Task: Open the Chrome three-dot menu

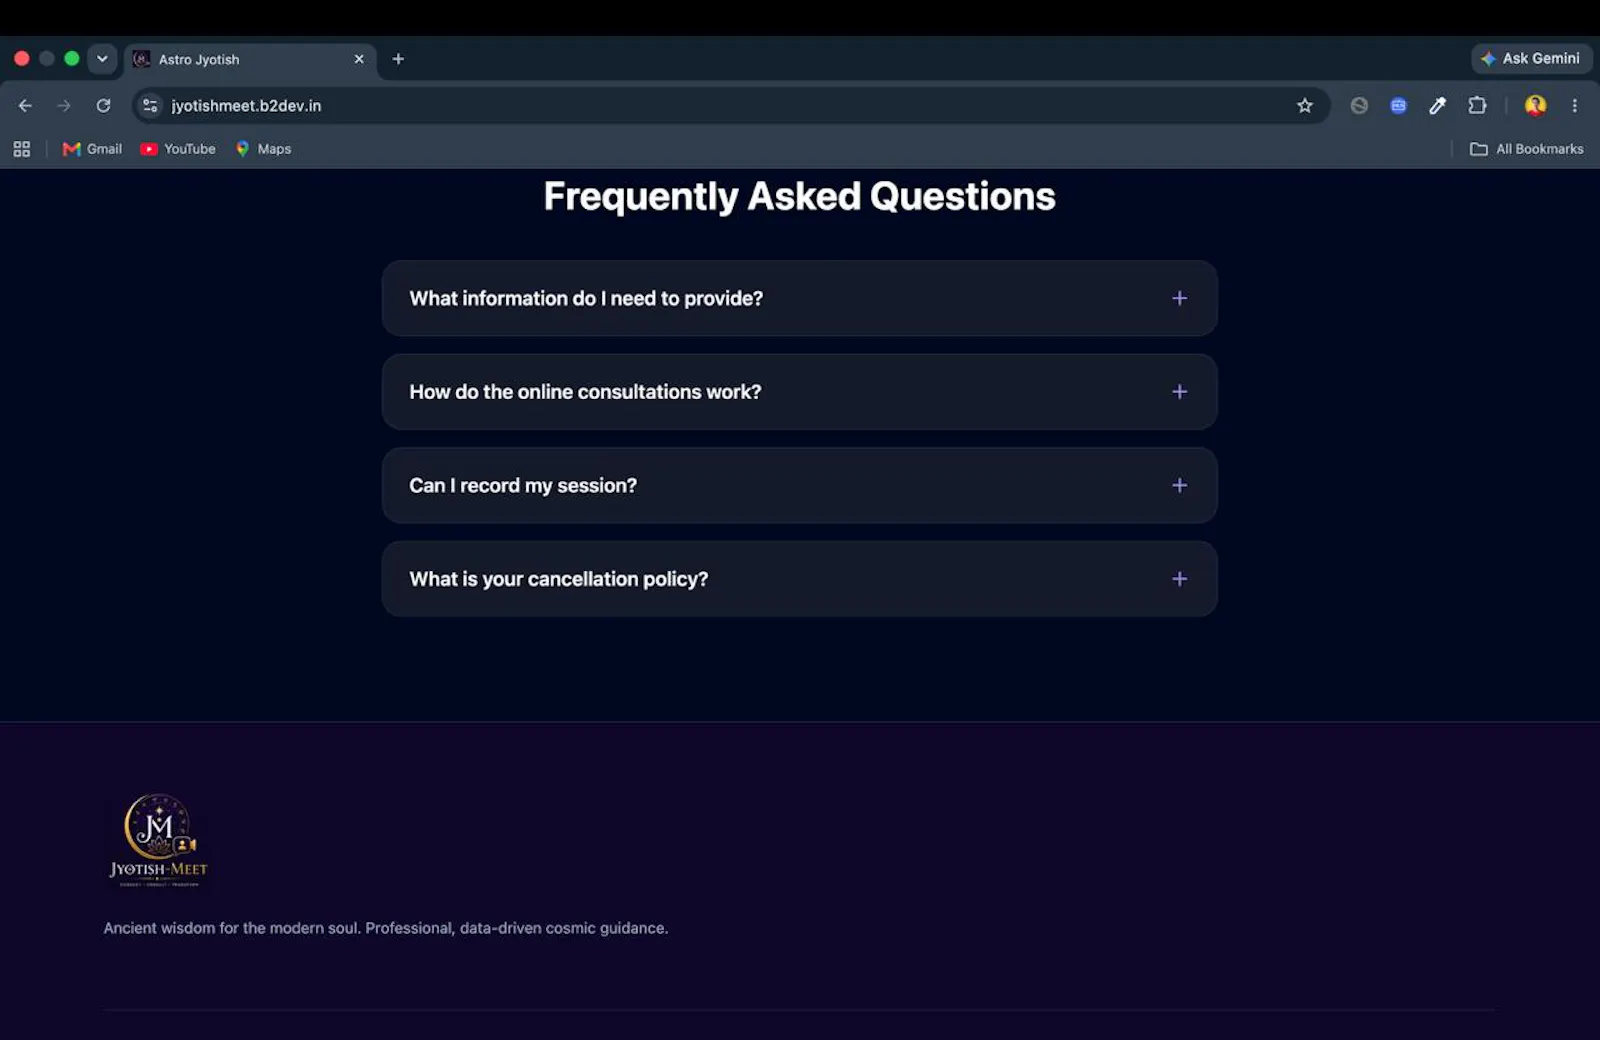Action: [x=1574, y=105]
